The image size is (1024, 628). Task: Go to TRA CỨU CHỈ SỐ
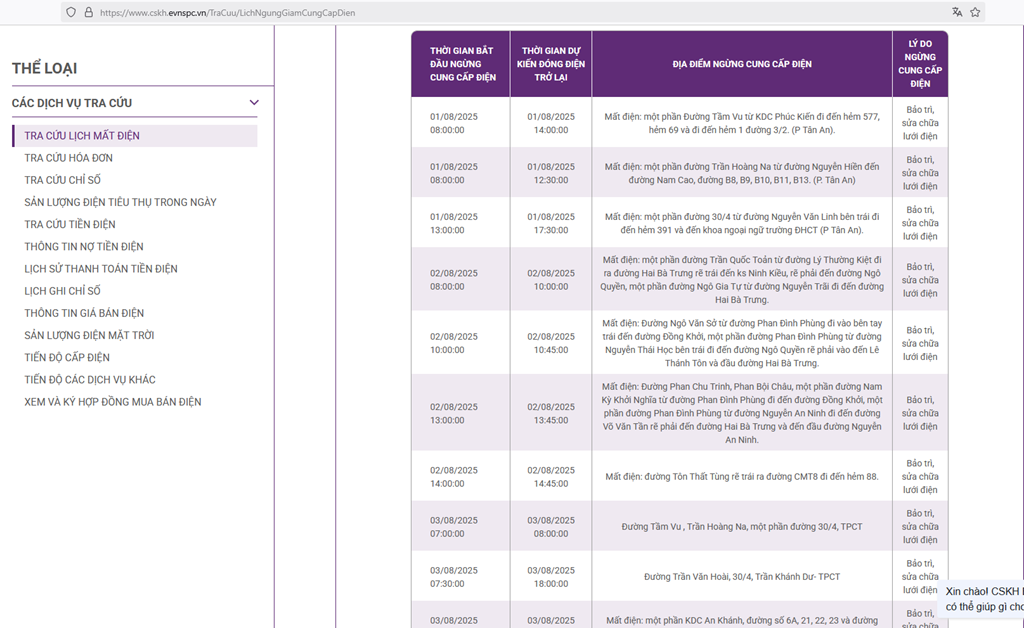(62, 180)
